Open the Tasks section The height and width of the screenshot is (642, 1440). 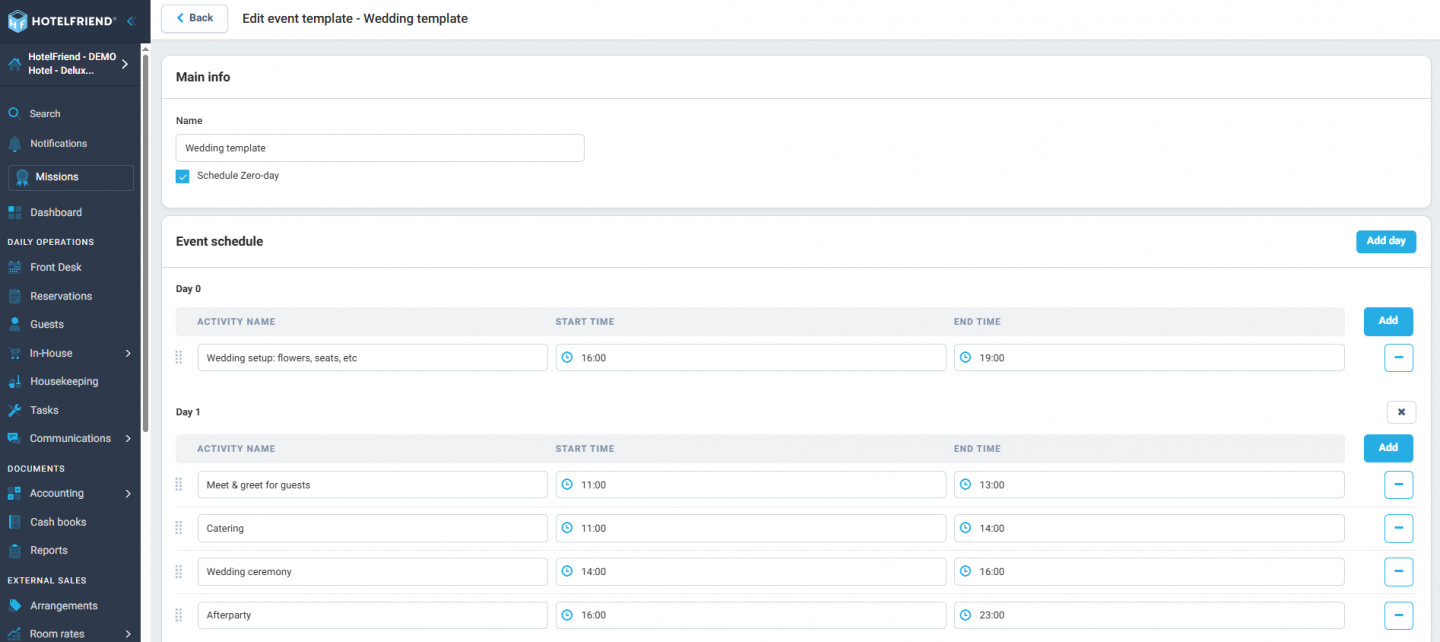(x=45, y=410)
